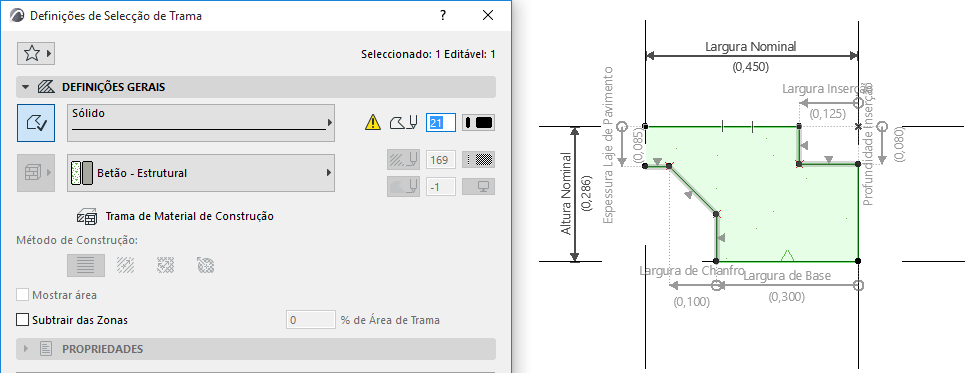
Task: Click the Propriedades section list icon
Action: [x=46, y=349]
